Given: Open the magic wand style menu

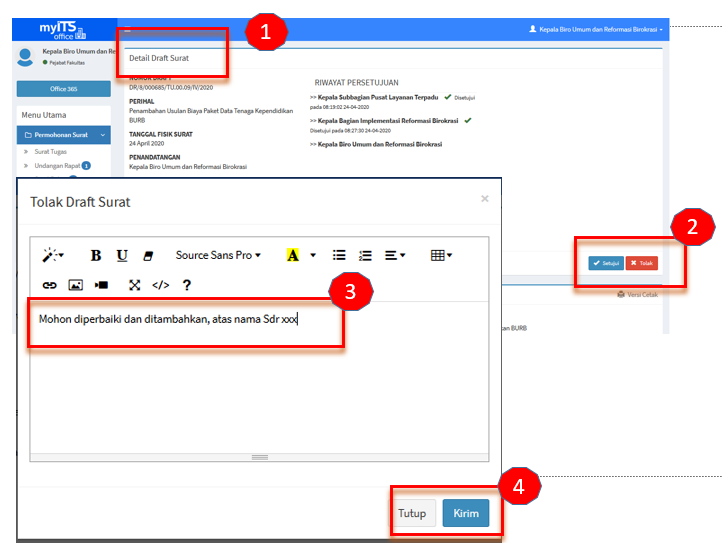Looking at the screenshot, I should coord(53,255).
